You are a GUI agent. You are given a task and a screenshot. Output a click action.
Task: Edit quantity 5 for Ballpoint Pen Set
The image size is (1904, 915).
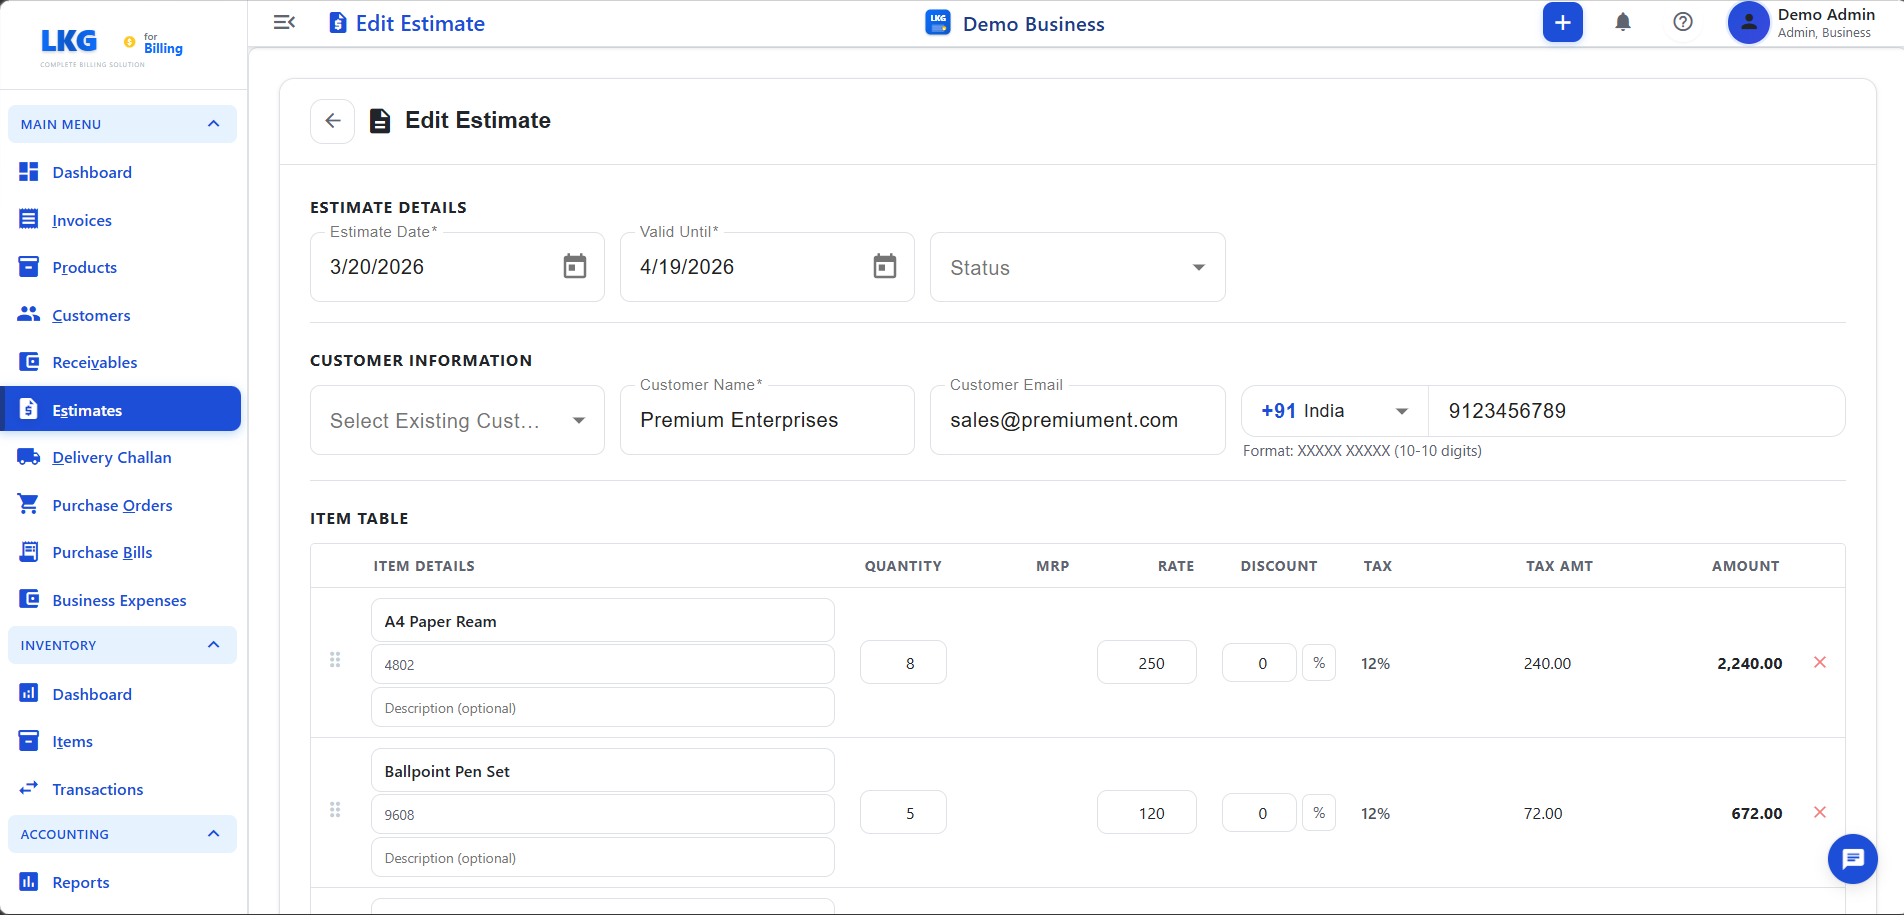click(x=903, y=812)
